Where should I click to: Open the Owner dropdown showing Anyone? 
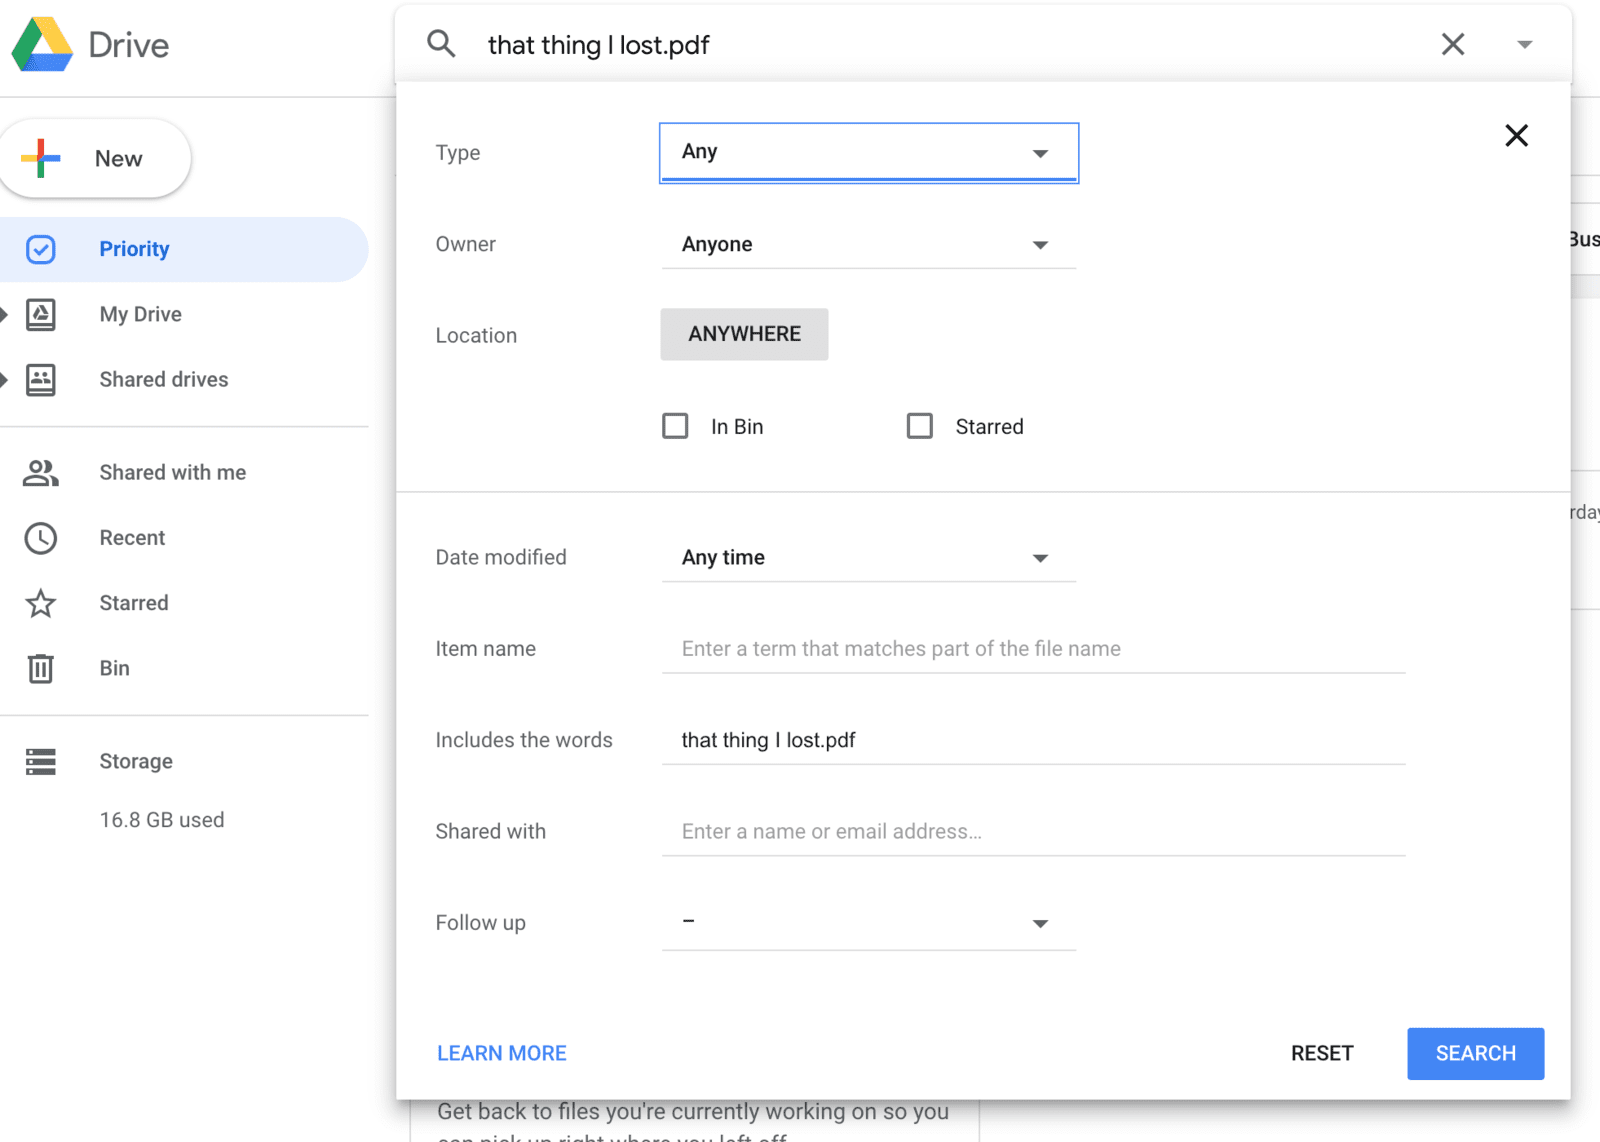point(868,245)
